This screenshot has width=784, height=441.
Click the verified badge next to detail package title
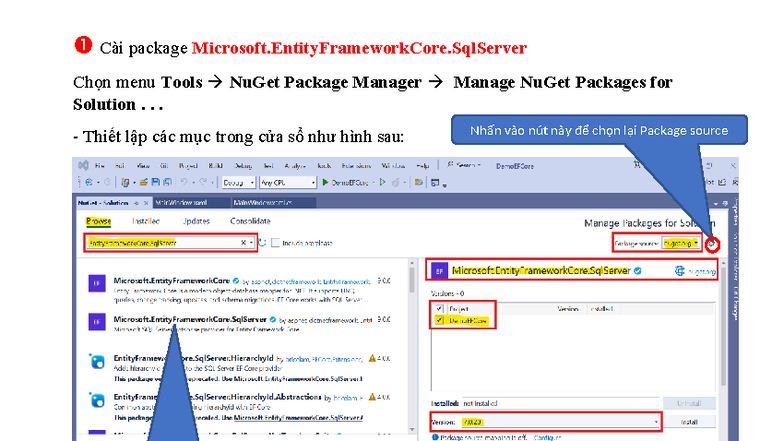pos(638,271)
